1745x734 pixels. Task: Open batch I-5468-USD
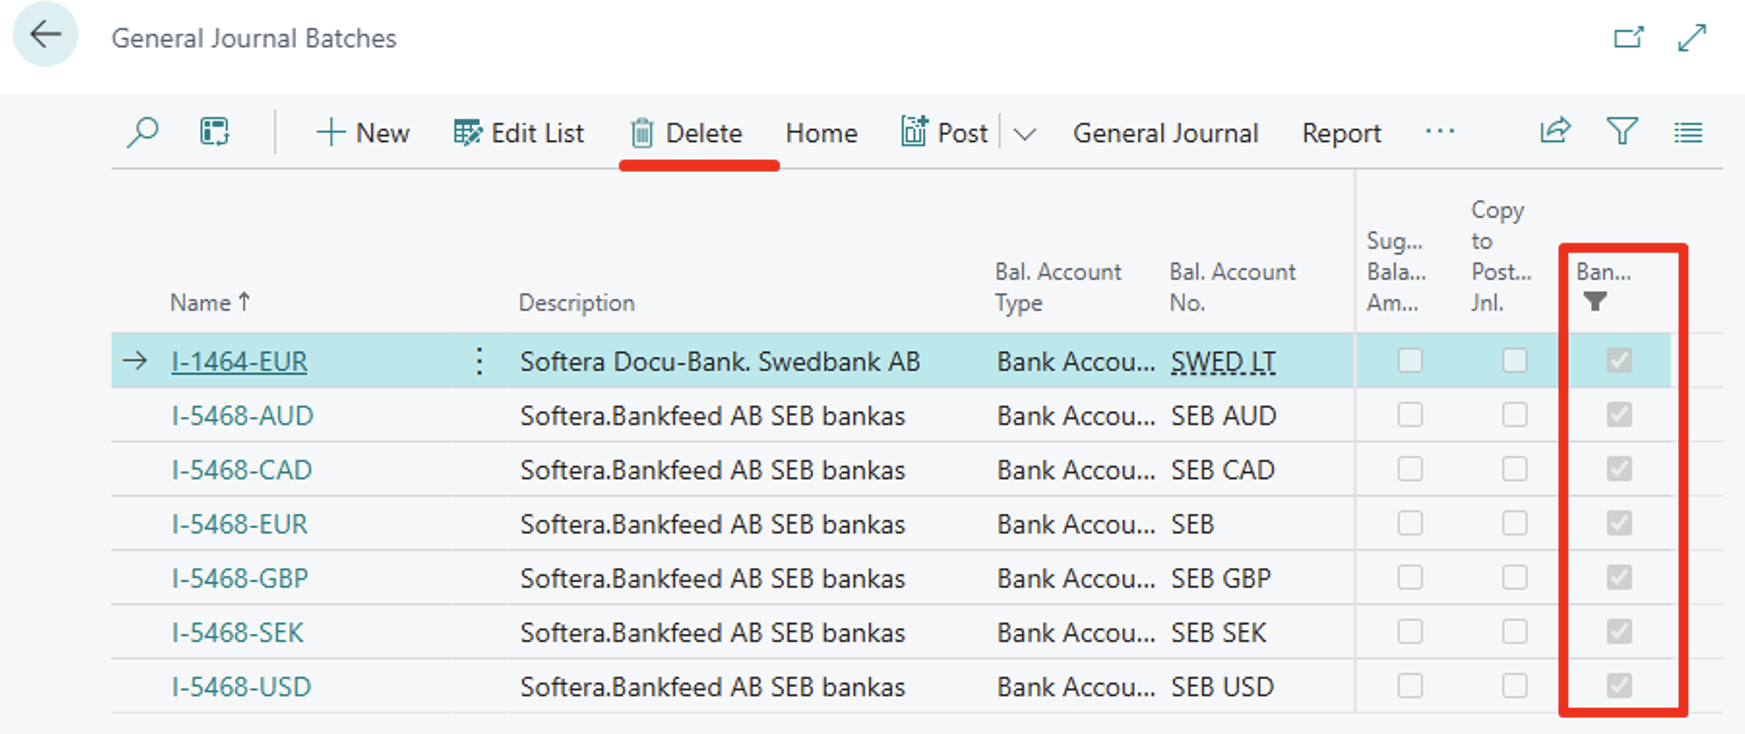pos(241,687)
